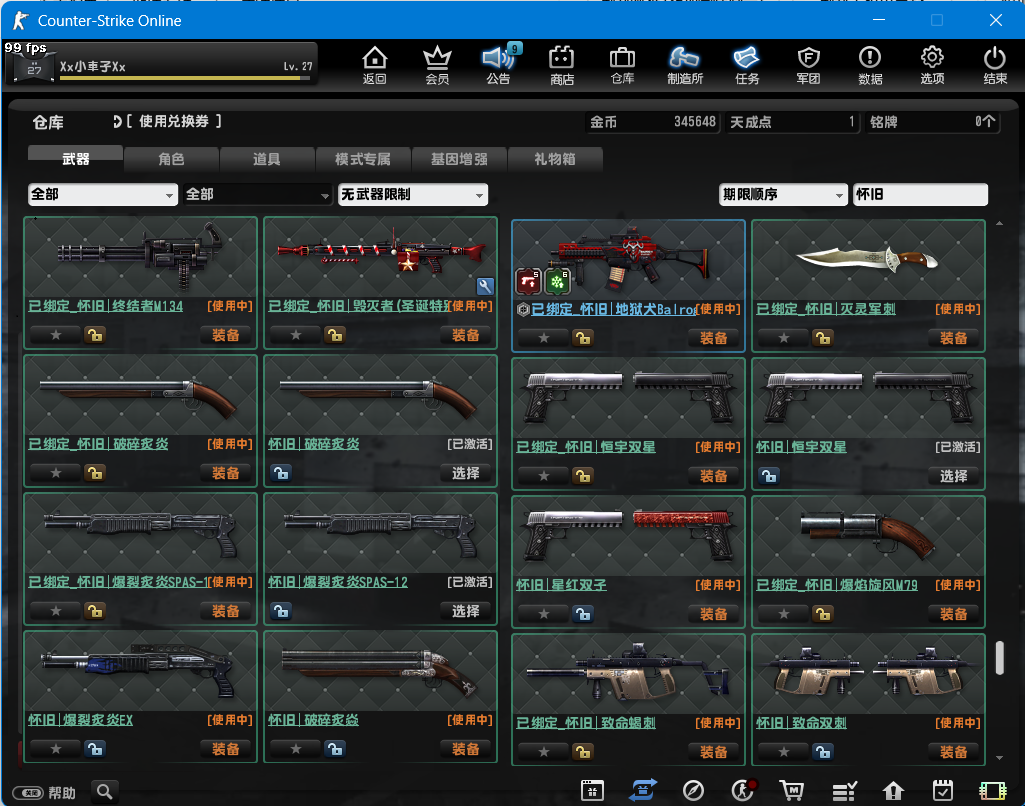Open the 仓库 warehouse briefcase icon

[x=622, y=65]
